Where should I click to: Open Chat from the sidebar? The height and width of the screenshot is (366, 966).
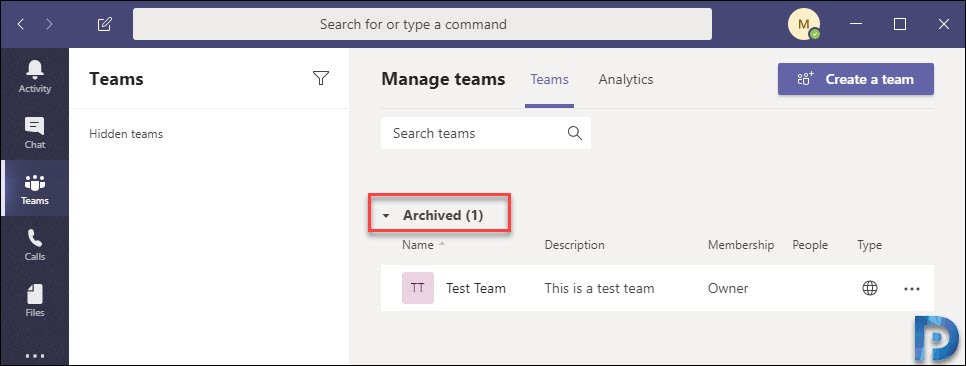[x=34, y=132]
